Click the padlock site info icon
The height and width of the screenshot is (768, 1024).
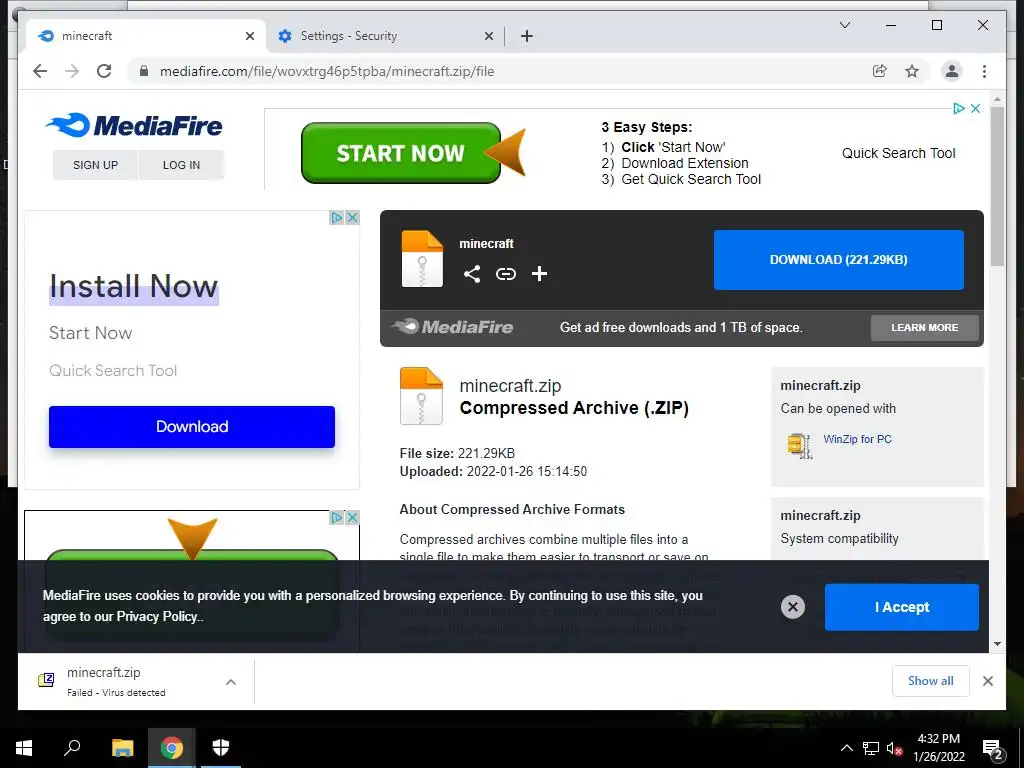tap(144, 71)
